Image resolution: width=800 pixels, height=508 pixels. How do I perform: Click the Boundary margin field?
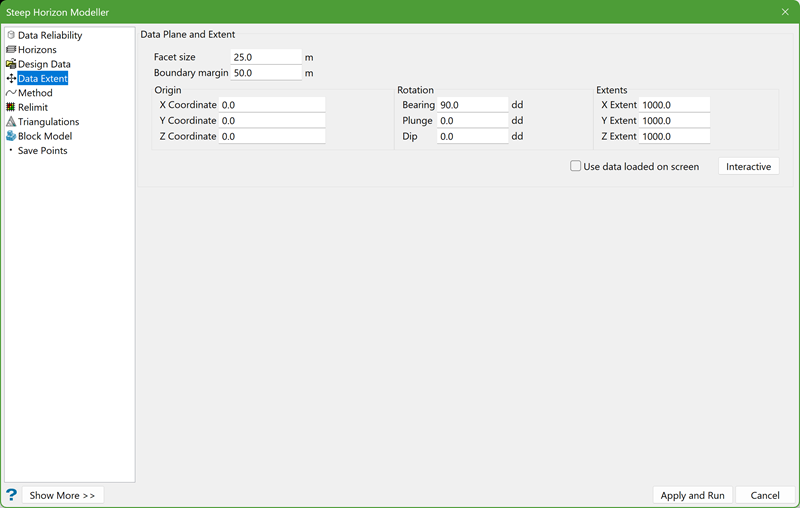click(266, 73)
